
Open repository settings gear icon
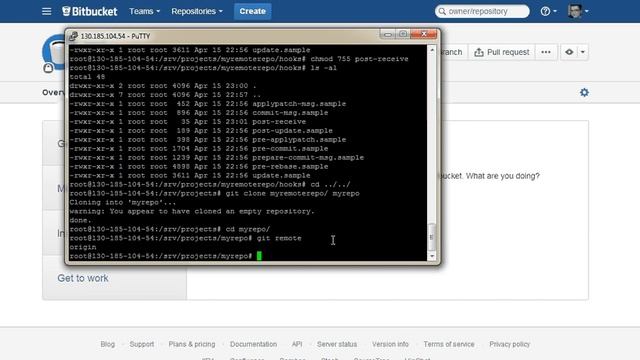pyautogui.click(x=584, y=93)
